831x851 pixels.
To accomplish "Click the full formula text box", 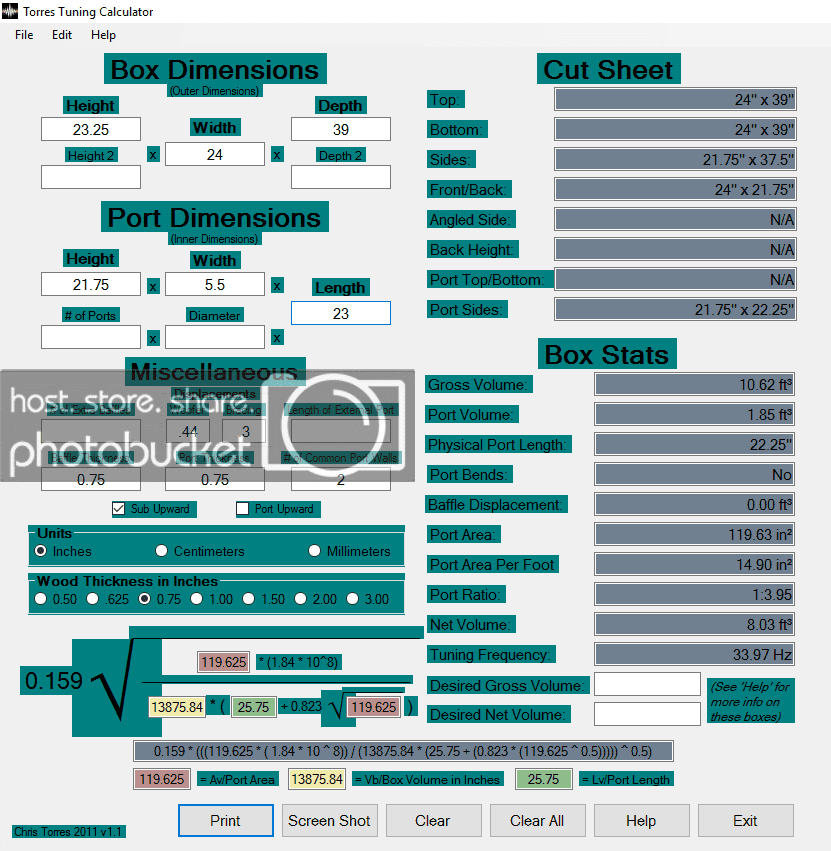I will click(x=403, y=751).
